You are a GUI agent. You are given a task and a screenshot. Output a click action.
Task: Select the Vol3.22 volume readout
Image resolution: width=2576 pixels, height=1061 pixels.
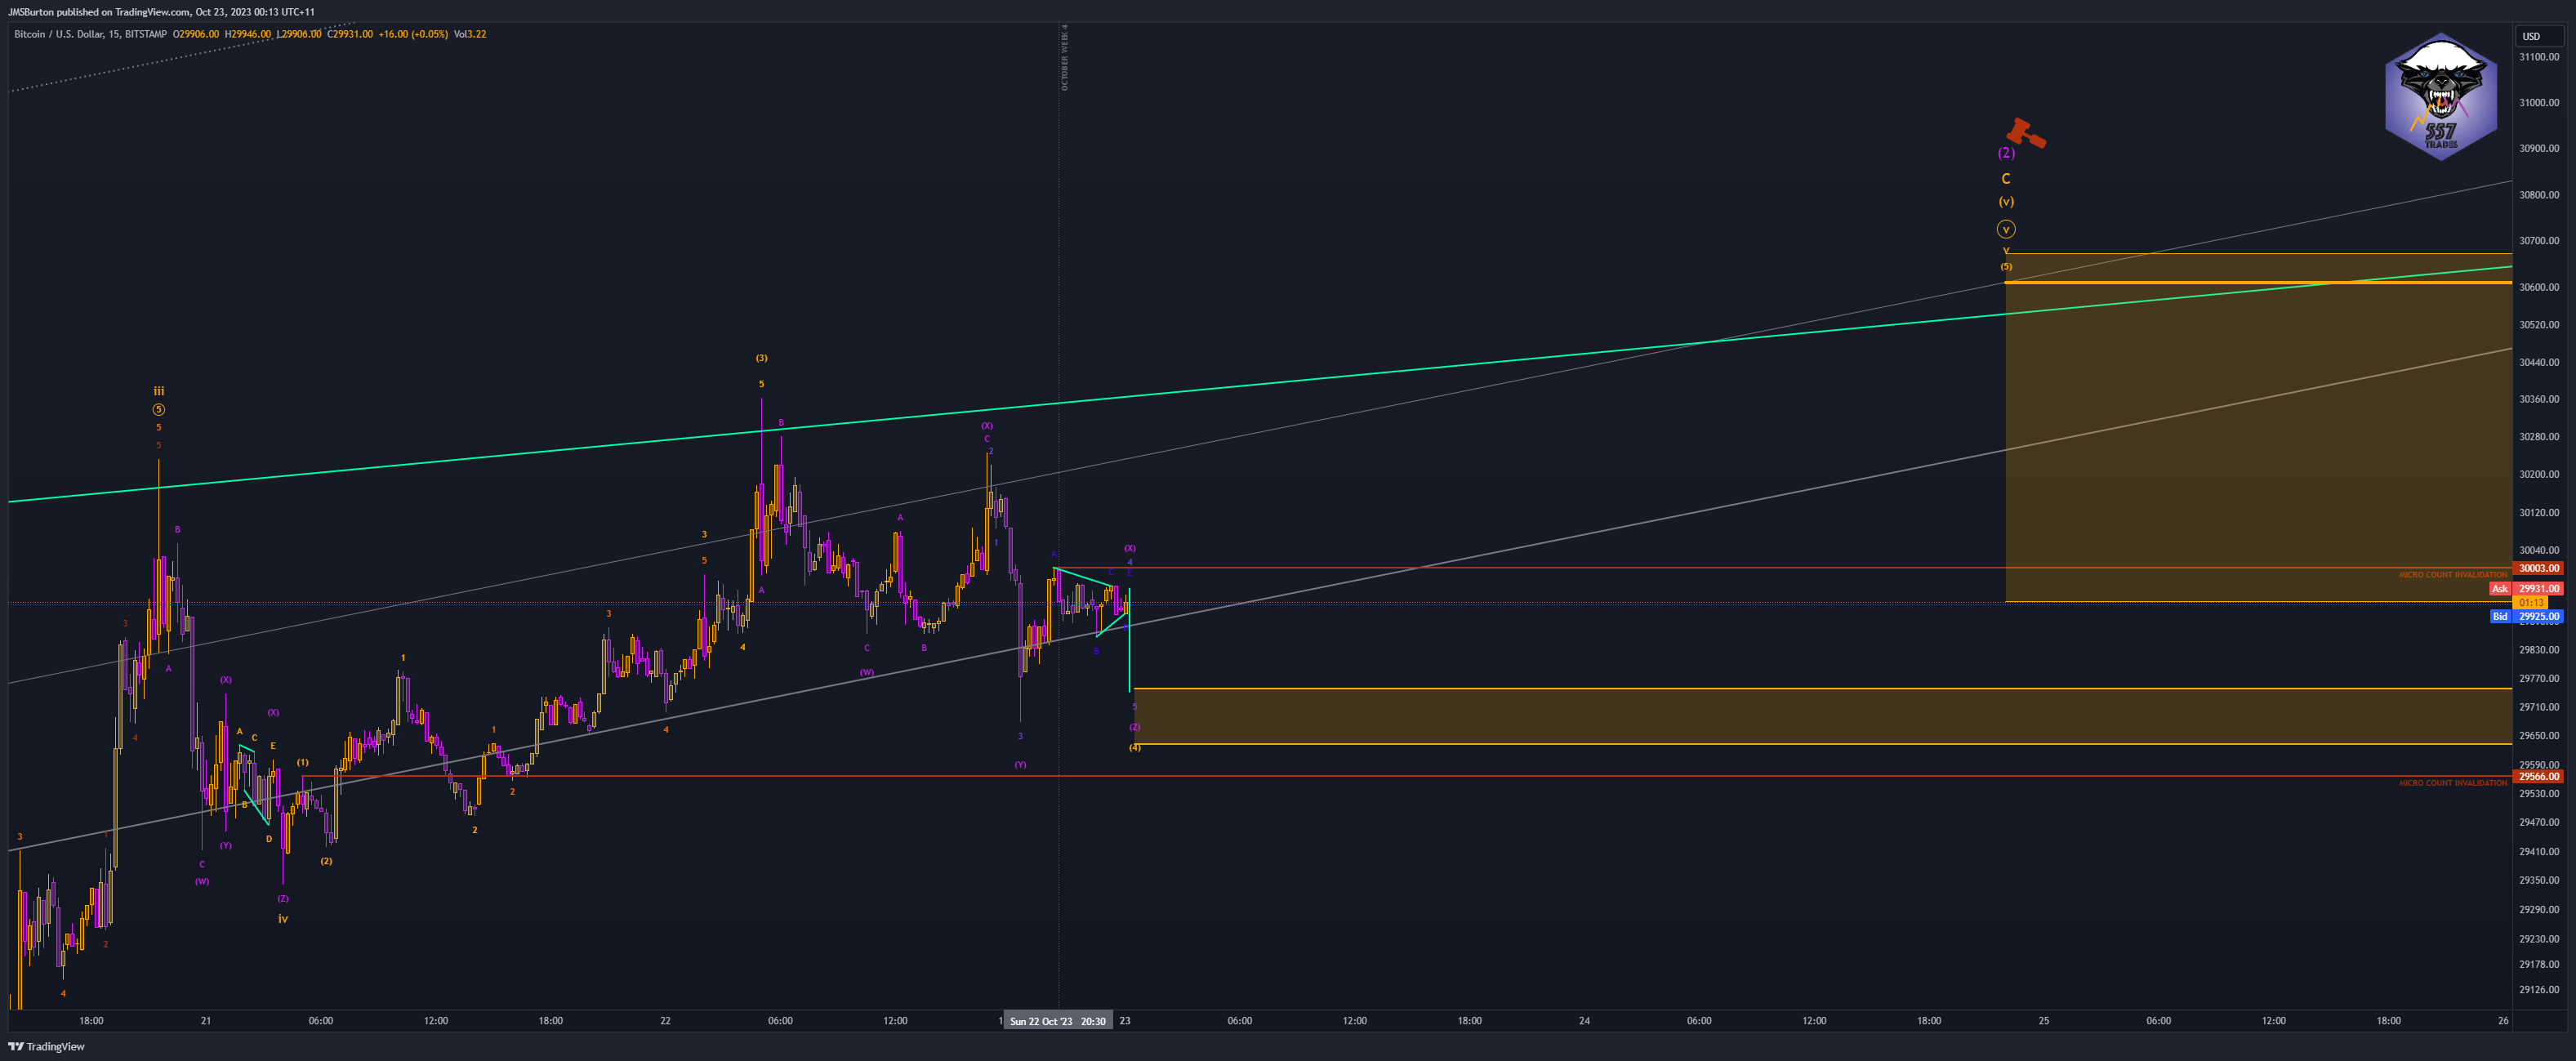tap(470, 34)
